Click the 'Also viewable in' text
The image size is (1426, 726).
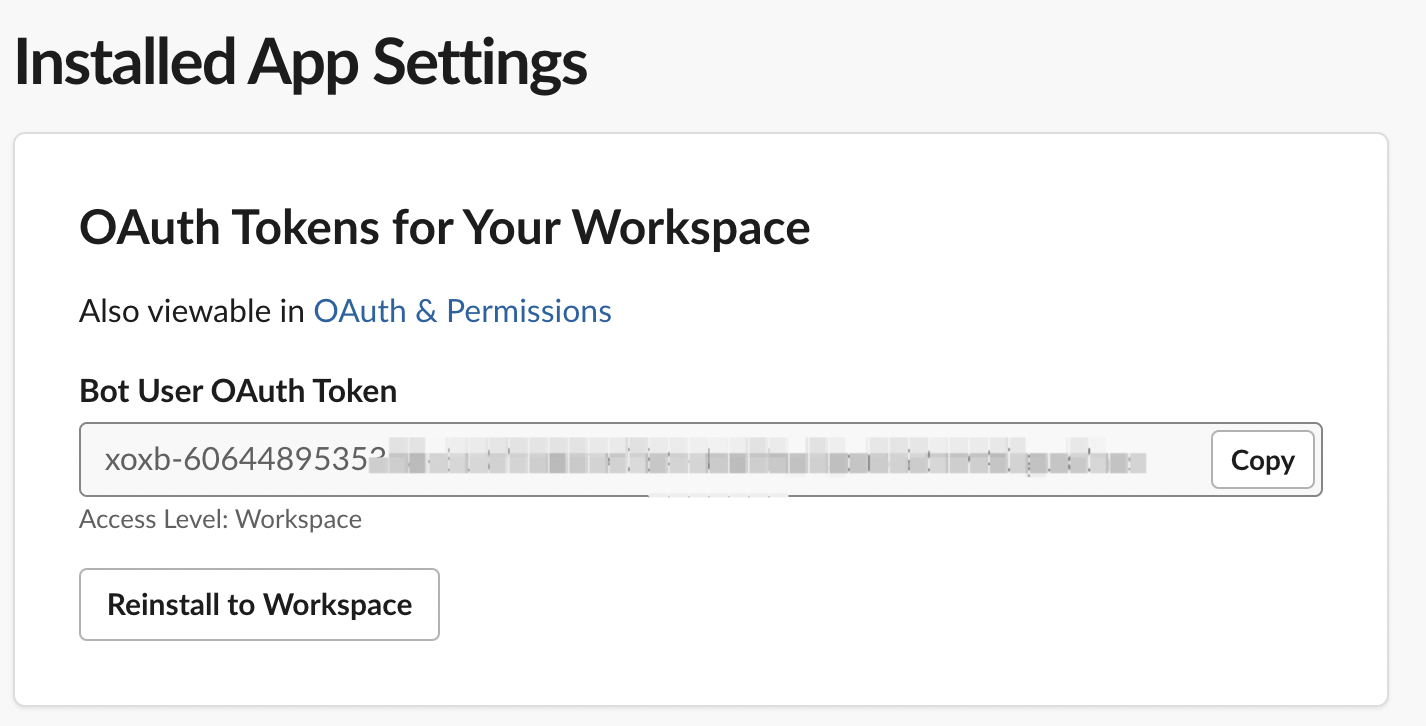(x=192, y=311)
